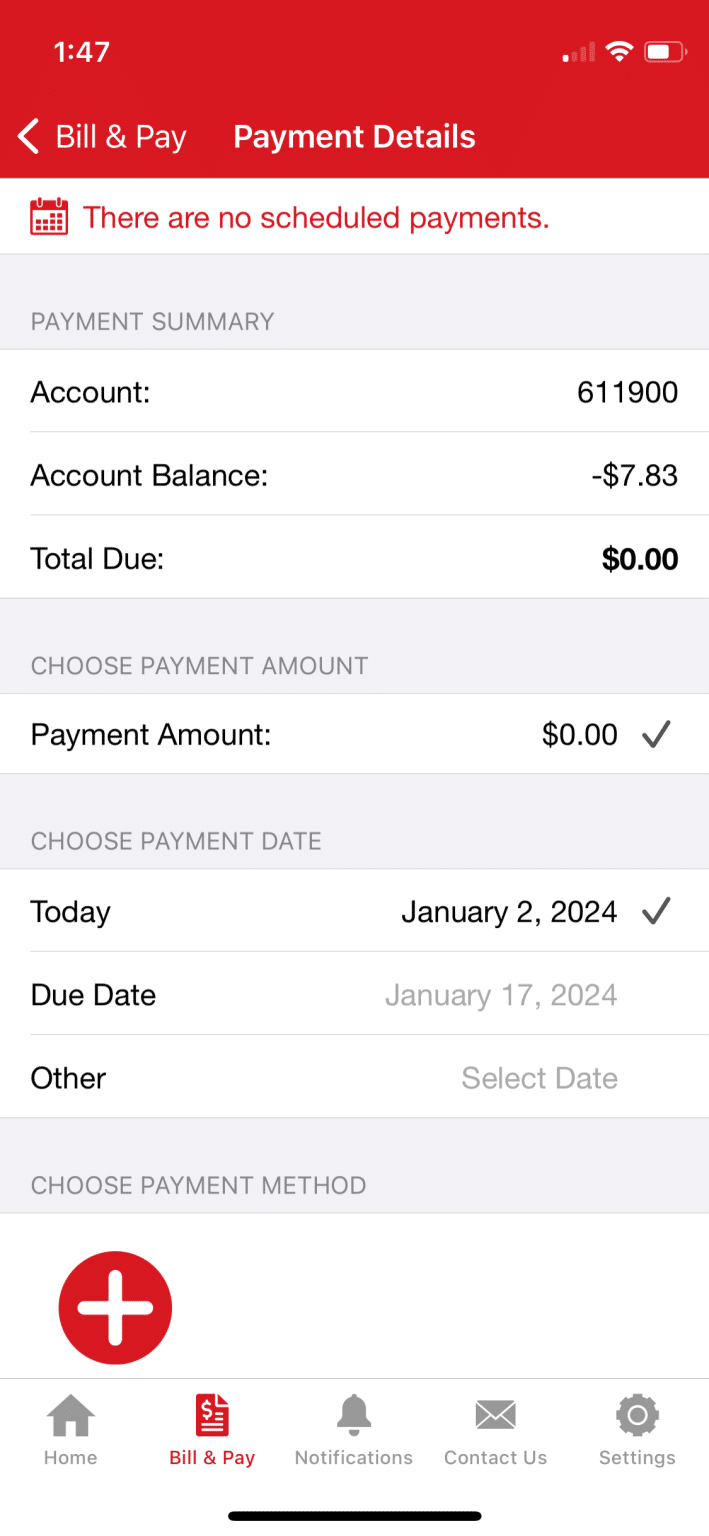Navigate back to Bill & Pay

(x=100, y=136)
